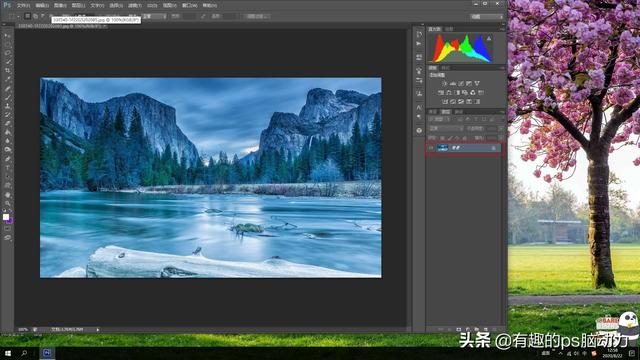640x360 pixels.
Task: Click the histogram cache warning triangle
Action: [489, 38]
